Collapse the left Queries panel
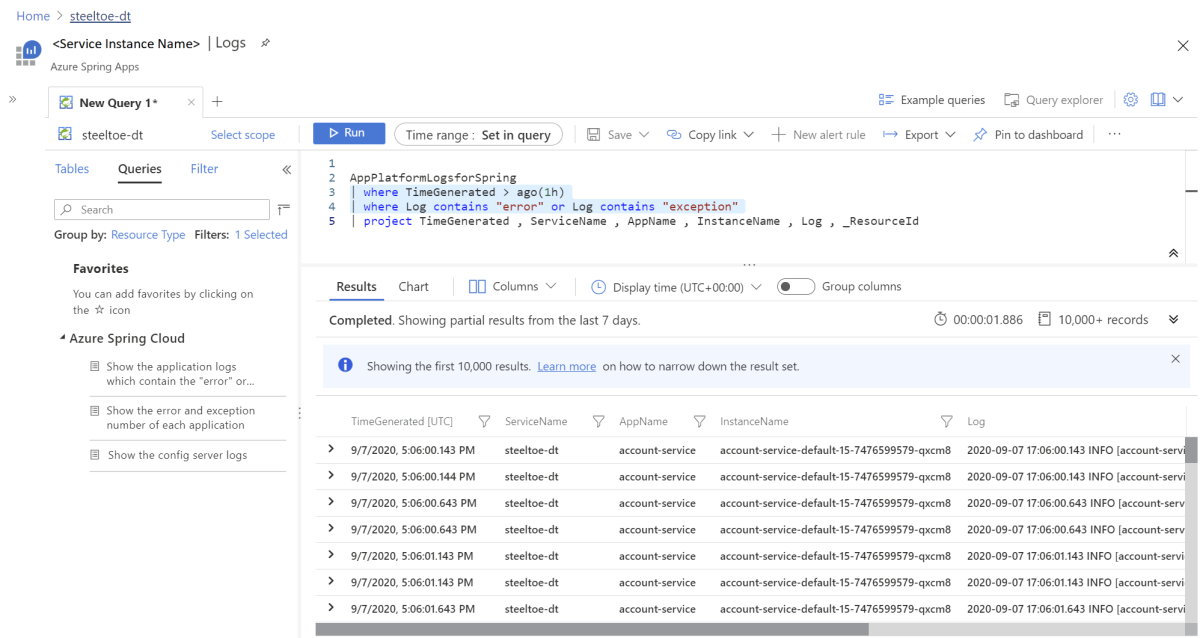 (287, 170)
